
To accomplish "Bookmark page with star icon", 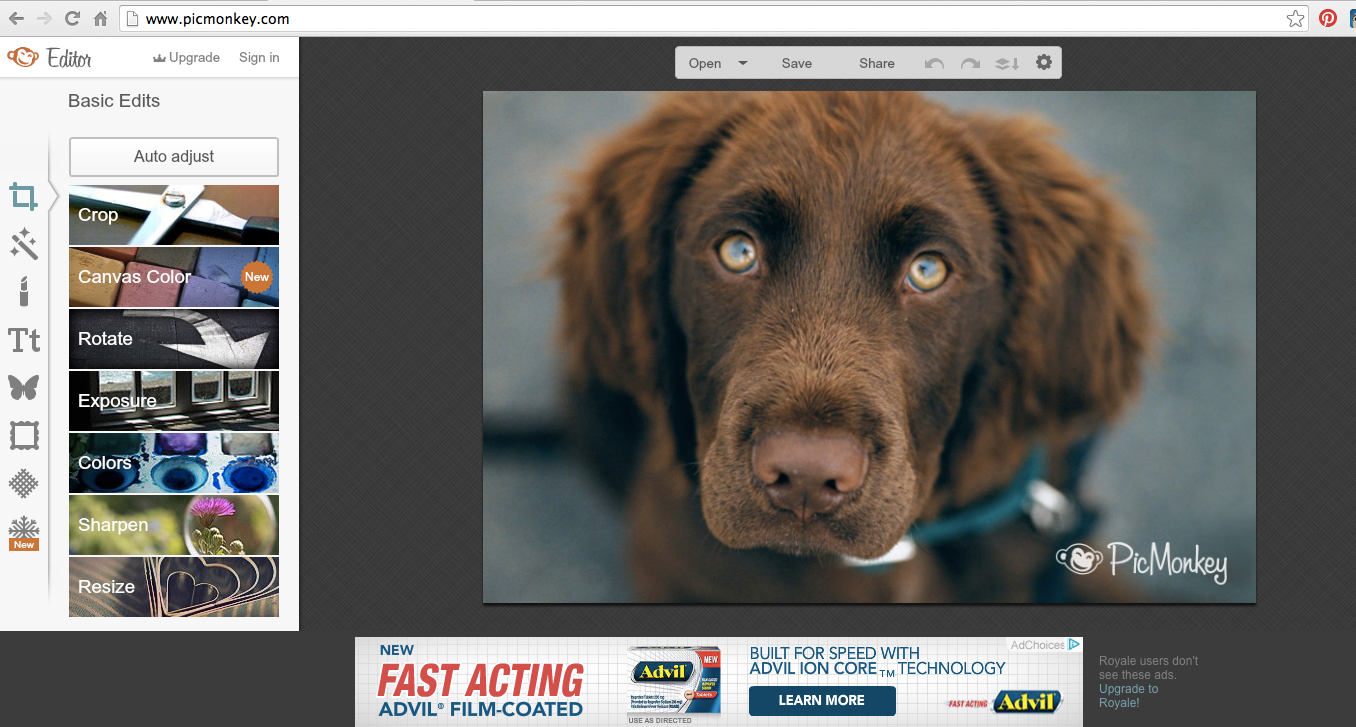I will pyautogui.click(x=1295, y=18).
